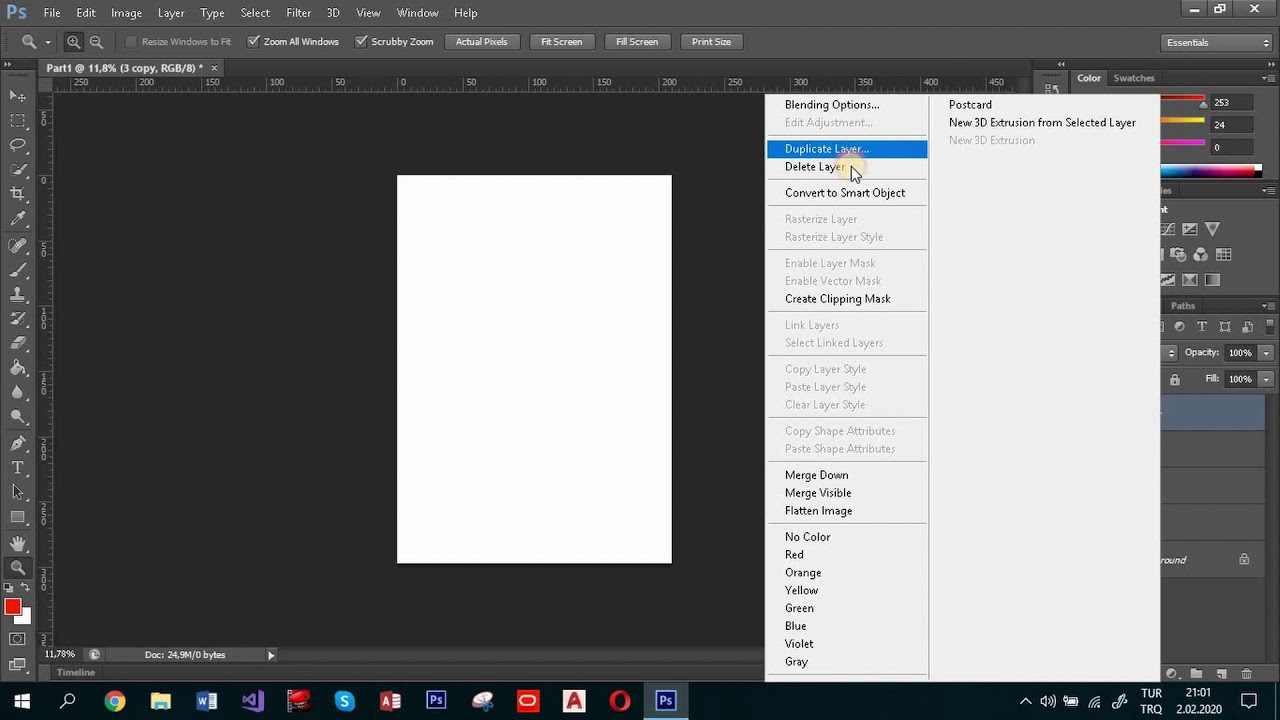
Task: Open the Zoom tool preset picker arrow
Action: click(48, 42)
